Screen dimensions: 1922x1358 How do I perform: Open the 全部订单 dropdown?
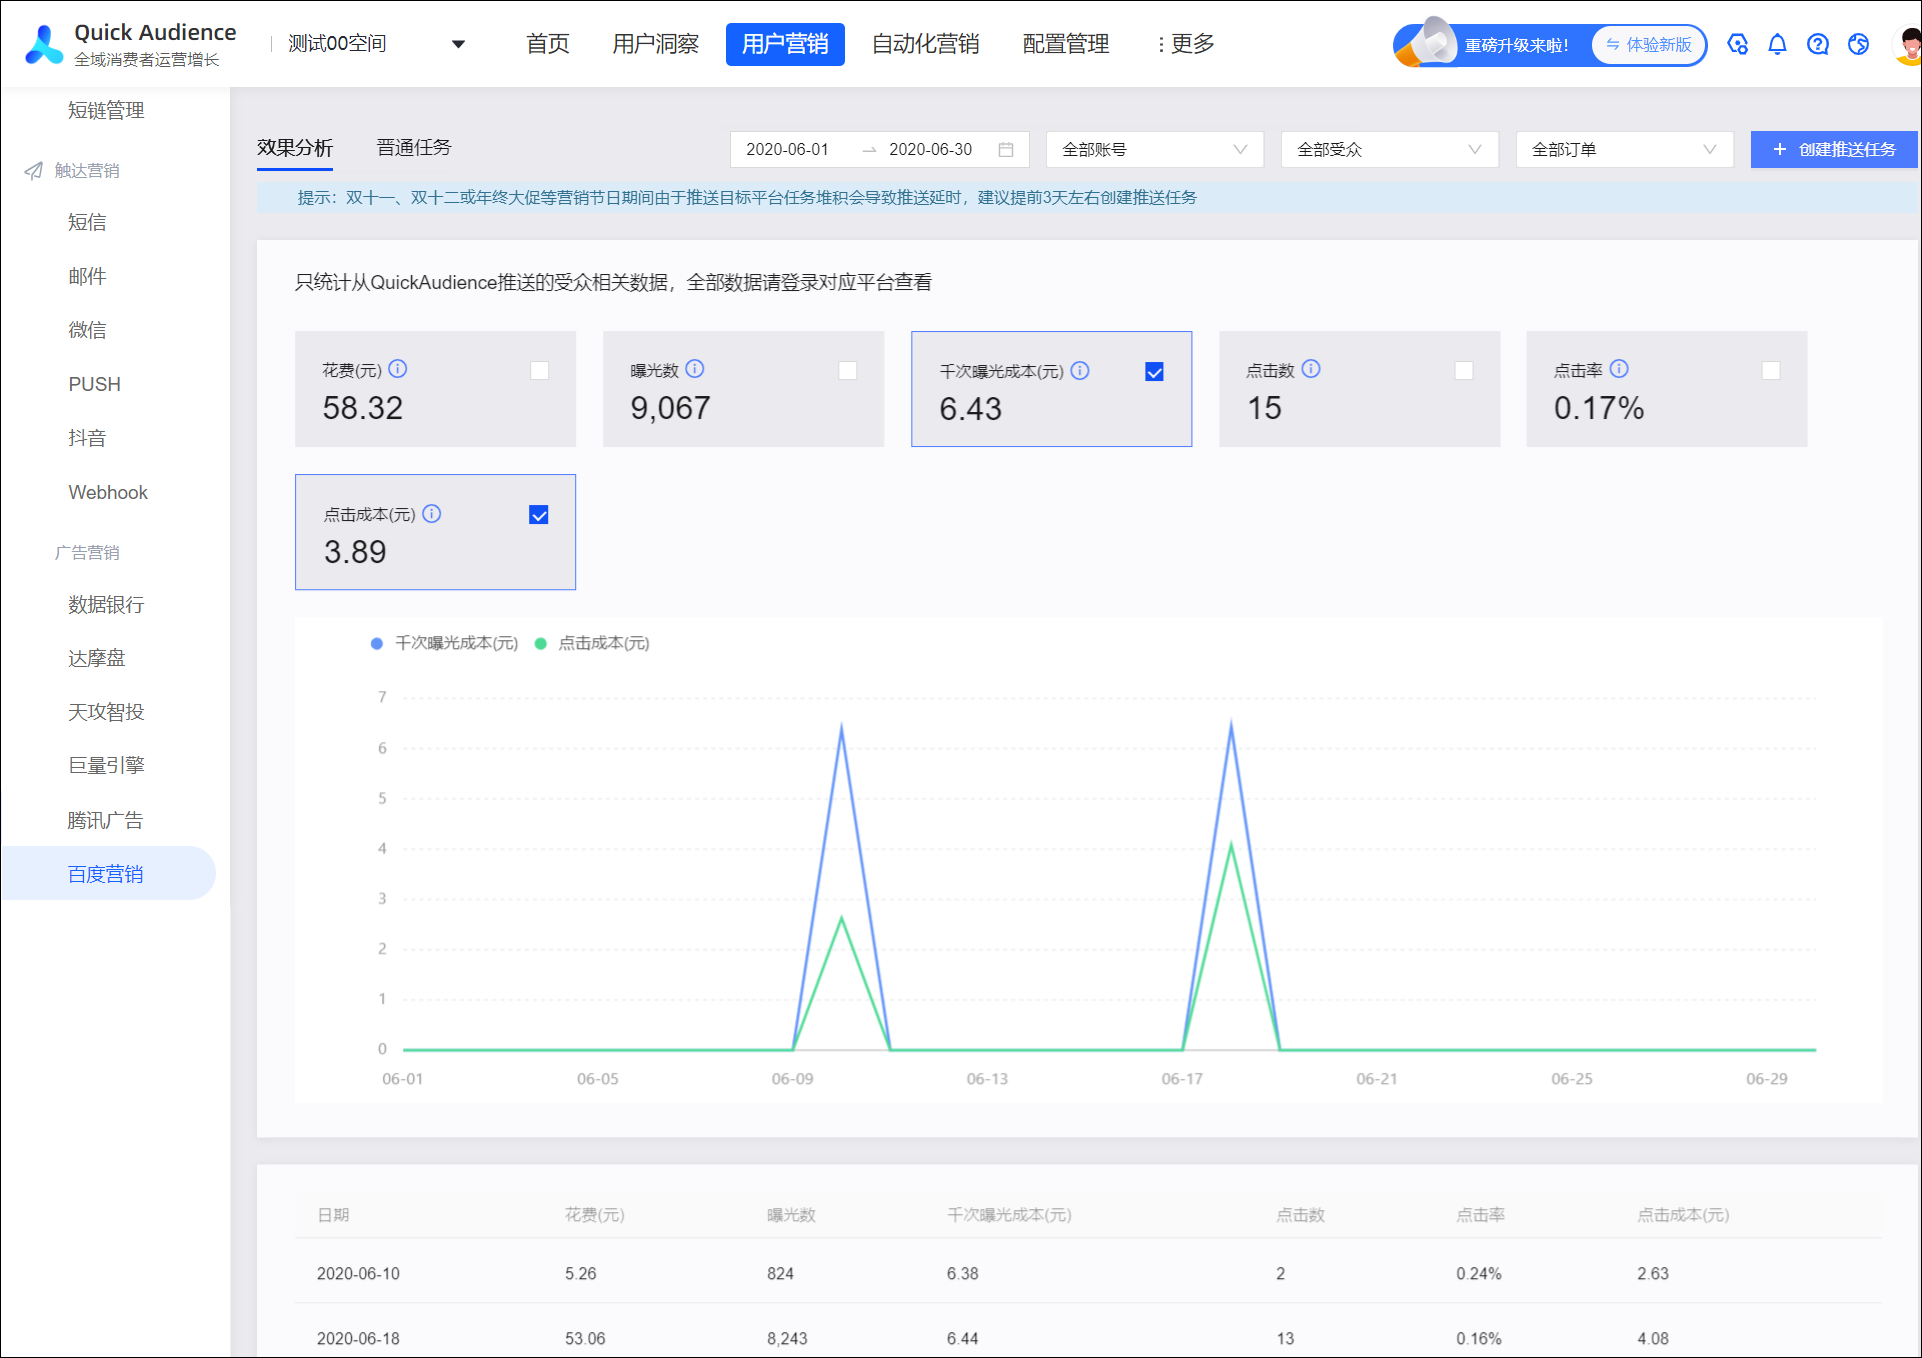click(1625, 149)
